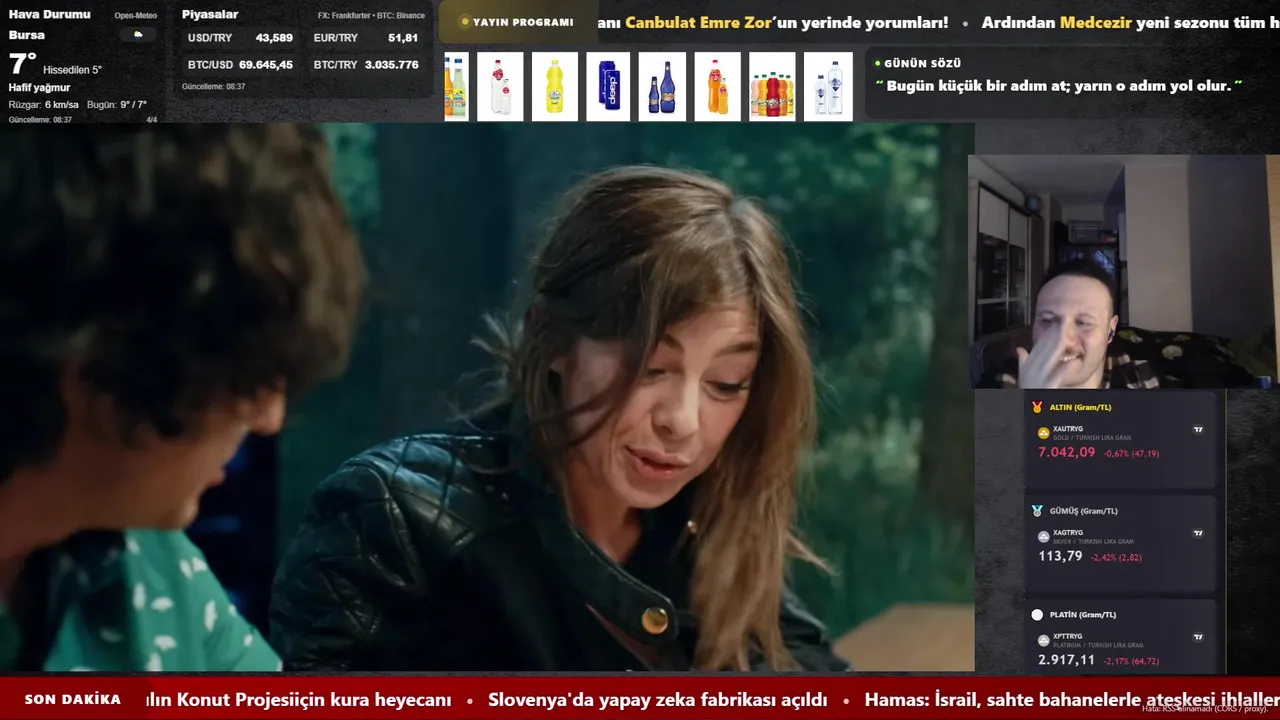Click the FX: Frankfurter • BTC: Binance source text
This screenshot has height=720, width=1280.
pos(371,16)
